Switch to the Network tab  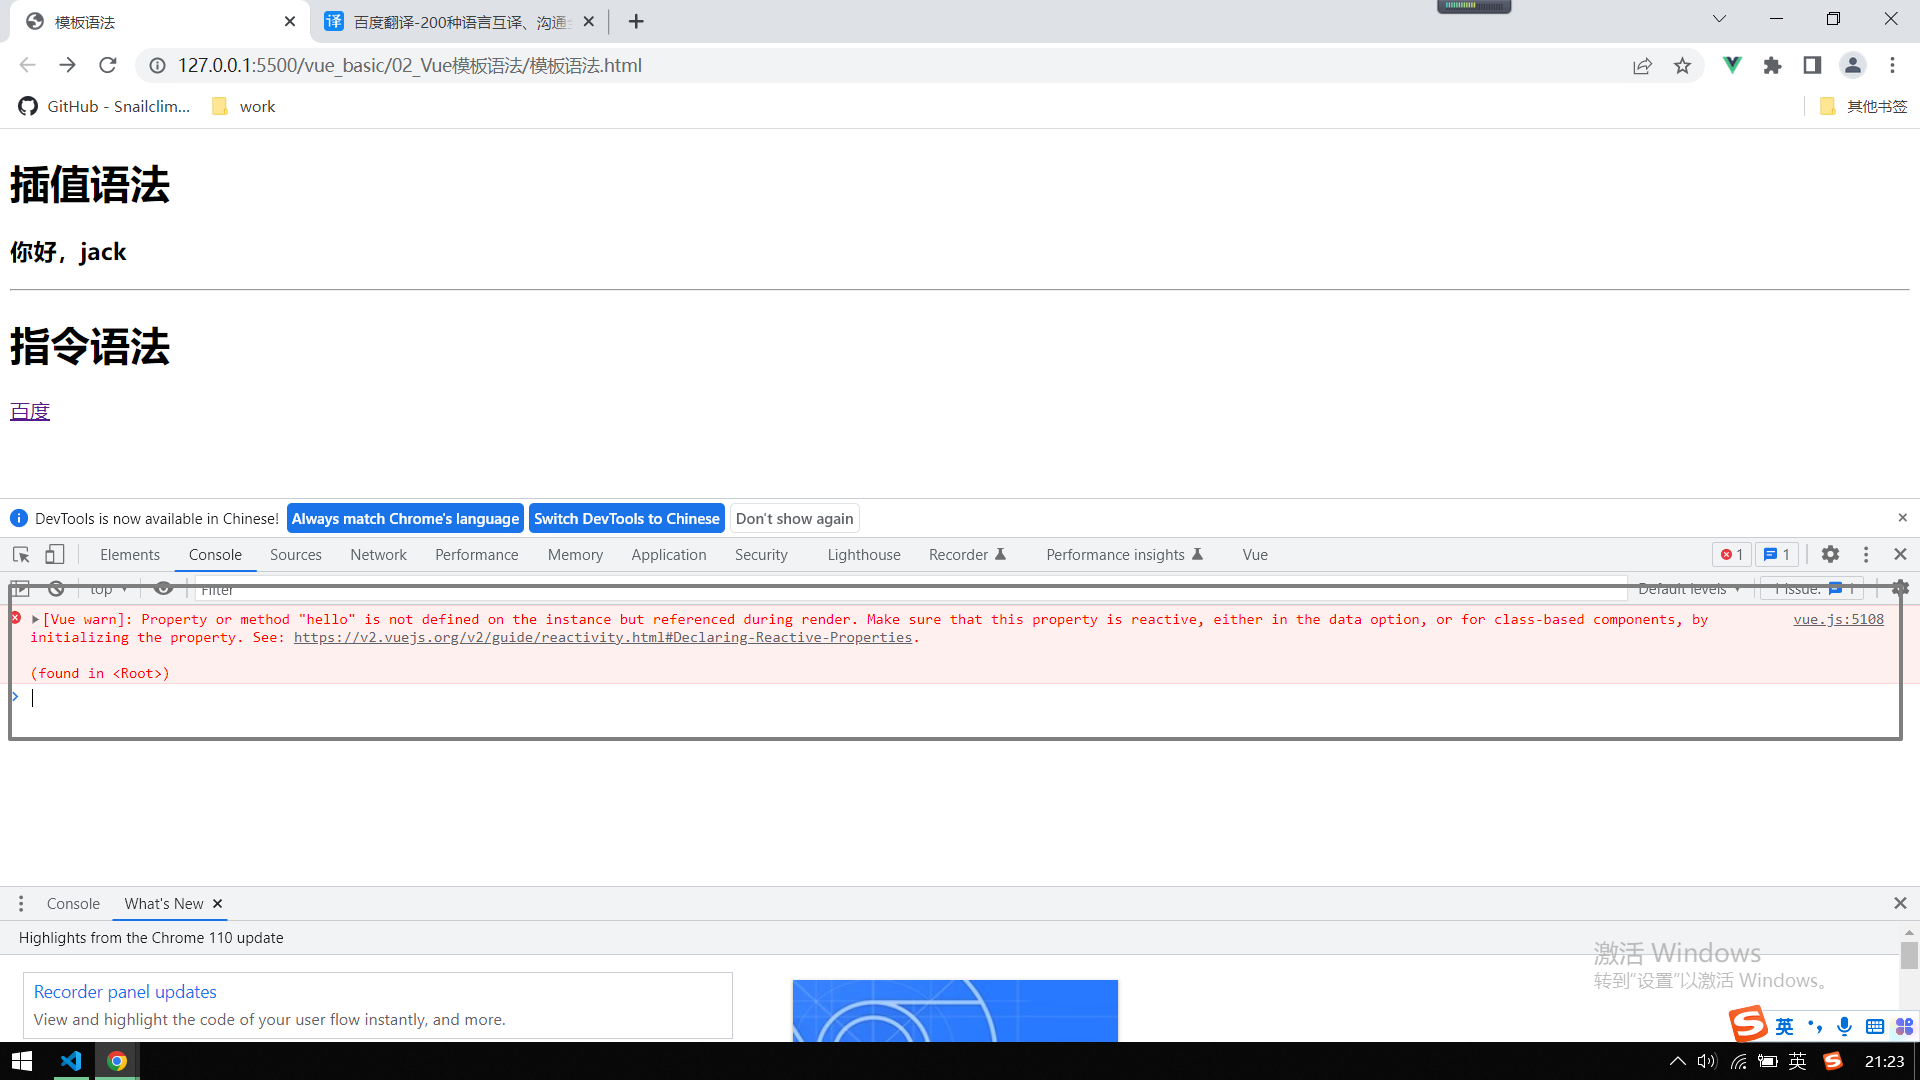tap(378, 554)
